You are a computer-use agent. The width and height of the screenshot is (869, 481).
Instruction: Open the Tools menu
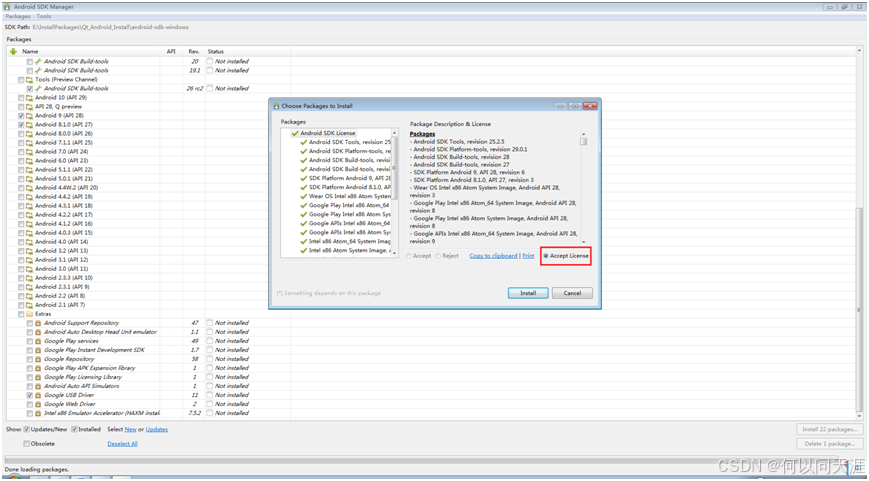click(x=44, y=17)
